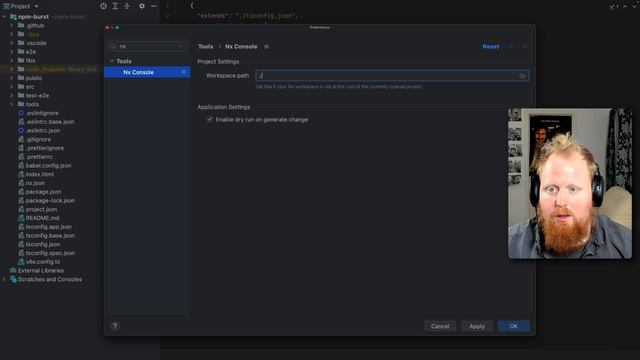640x360 pixels.
Task: Select .eslintrc.base.json file
Action: [x=50, y=122]
